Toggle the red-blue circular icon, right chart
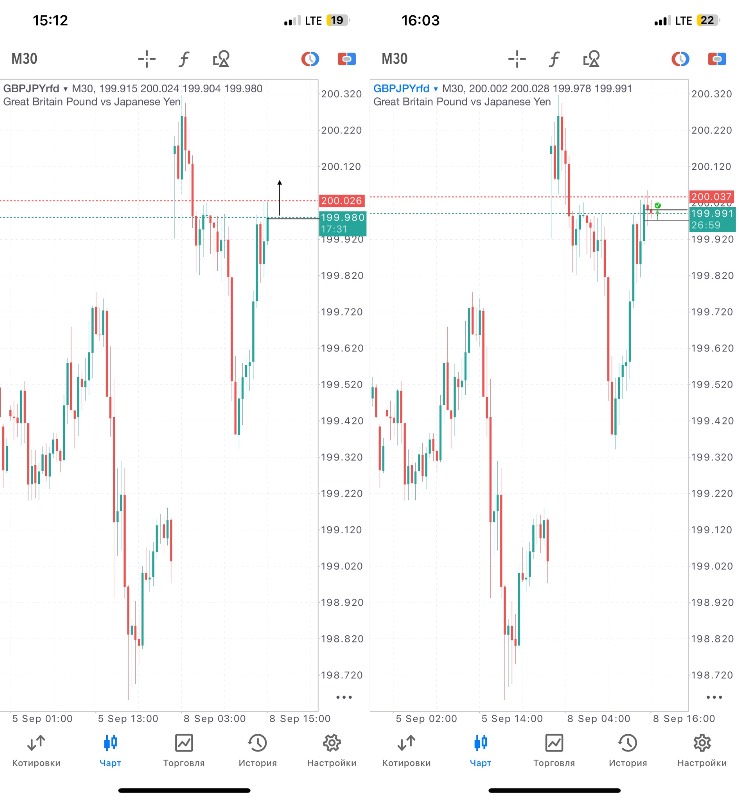Image resolution: width=739 pixels, height=800 pixels. [681, 59]
